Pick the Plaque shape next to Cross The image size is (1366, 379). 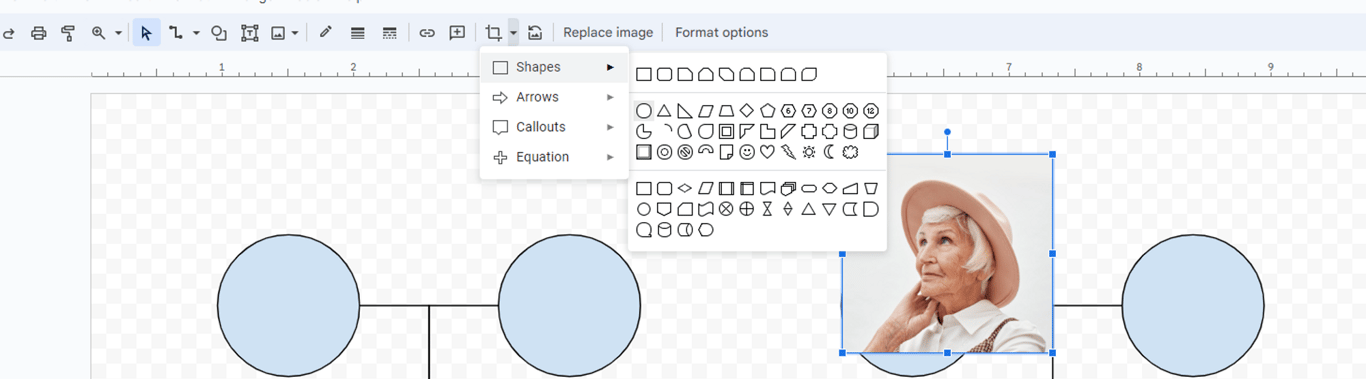[830, 131]
